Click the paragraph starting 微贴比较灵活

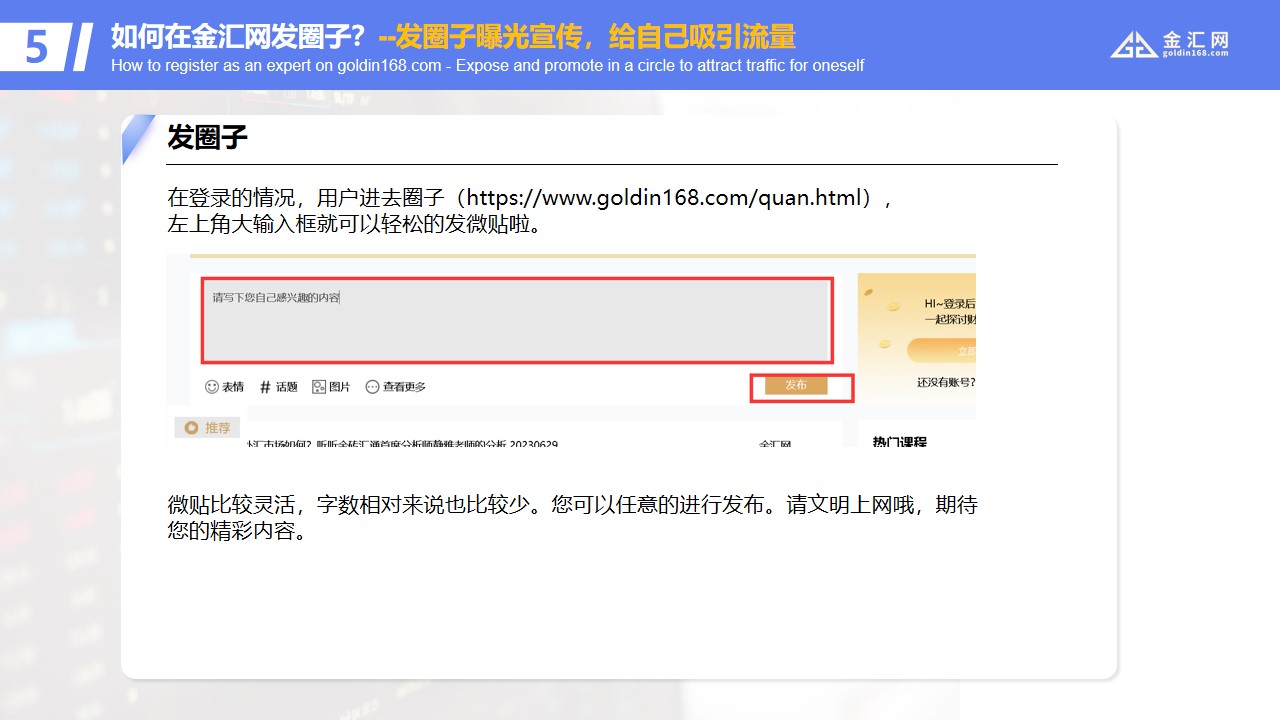(572, 518)
